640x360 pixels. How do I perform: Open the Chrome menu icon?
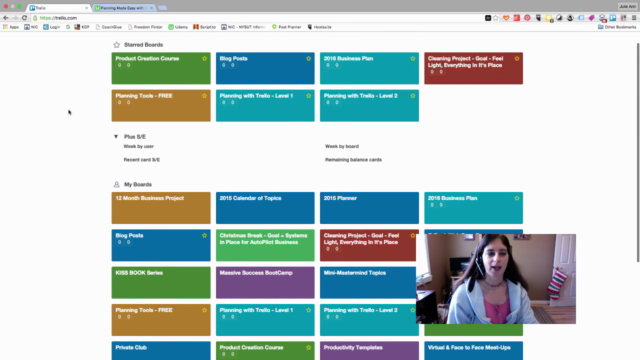634,18
